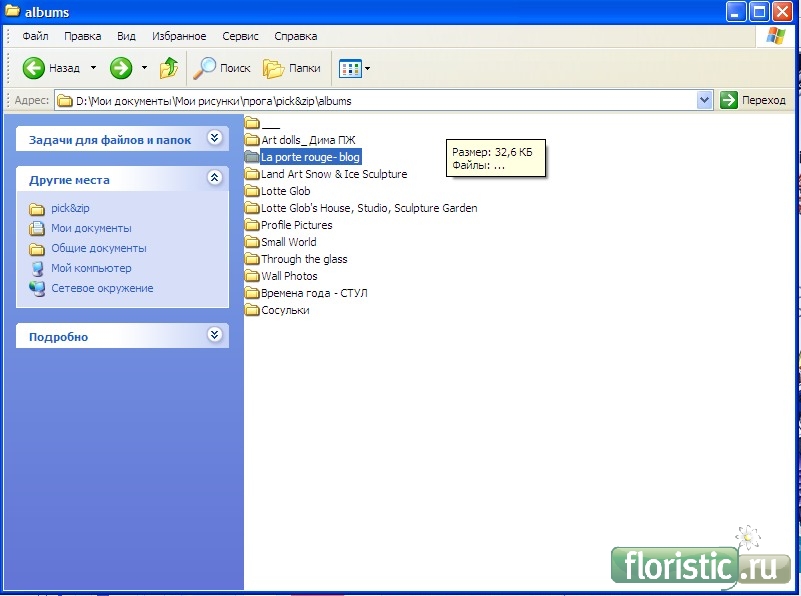Click the folder icon named underscores
This screenshot has width=801, height=596.
252,123
